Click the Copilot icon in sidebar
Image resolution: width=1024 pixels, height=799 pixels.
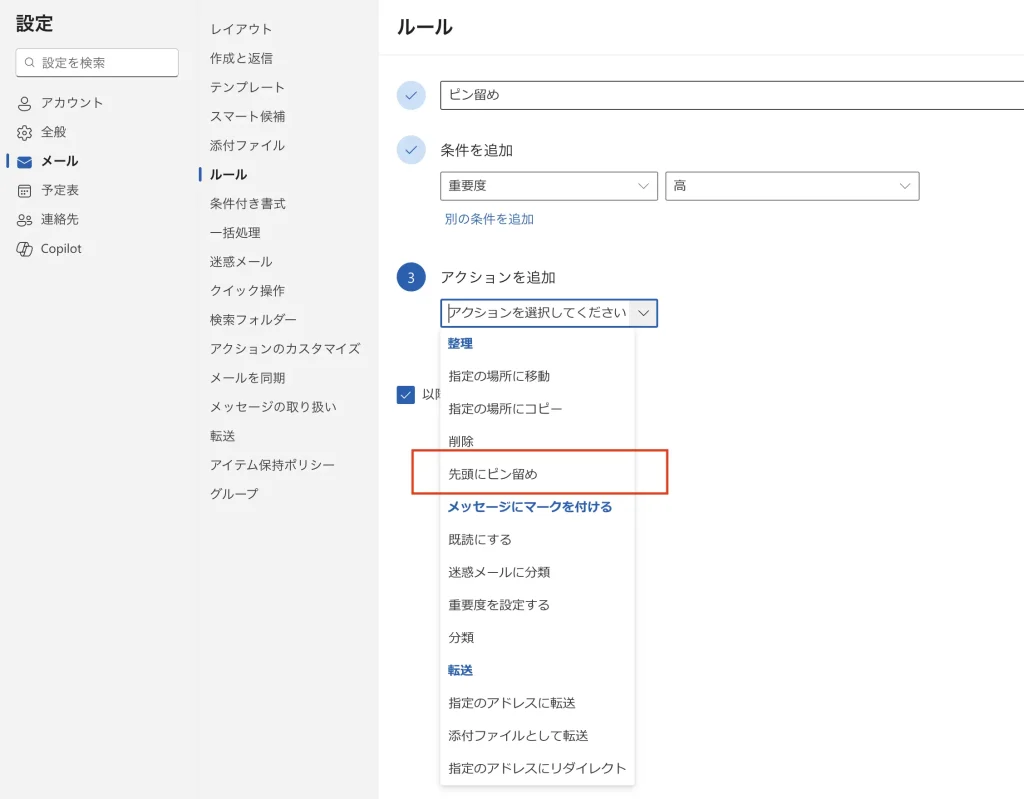tap(25, 249)
